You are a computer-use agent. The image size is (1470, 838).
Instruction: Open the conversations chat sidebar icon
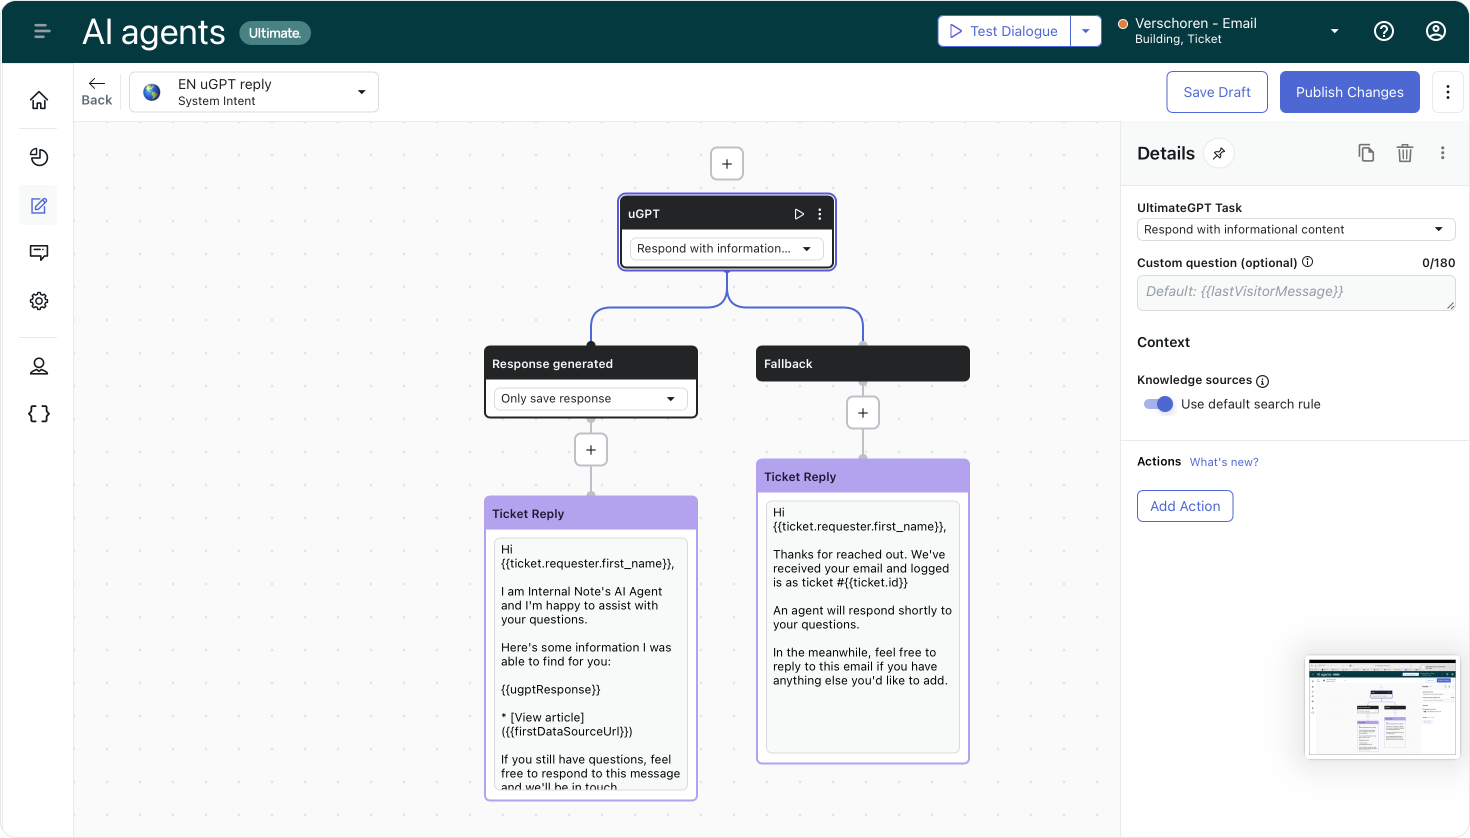click(x=39, y=253)
